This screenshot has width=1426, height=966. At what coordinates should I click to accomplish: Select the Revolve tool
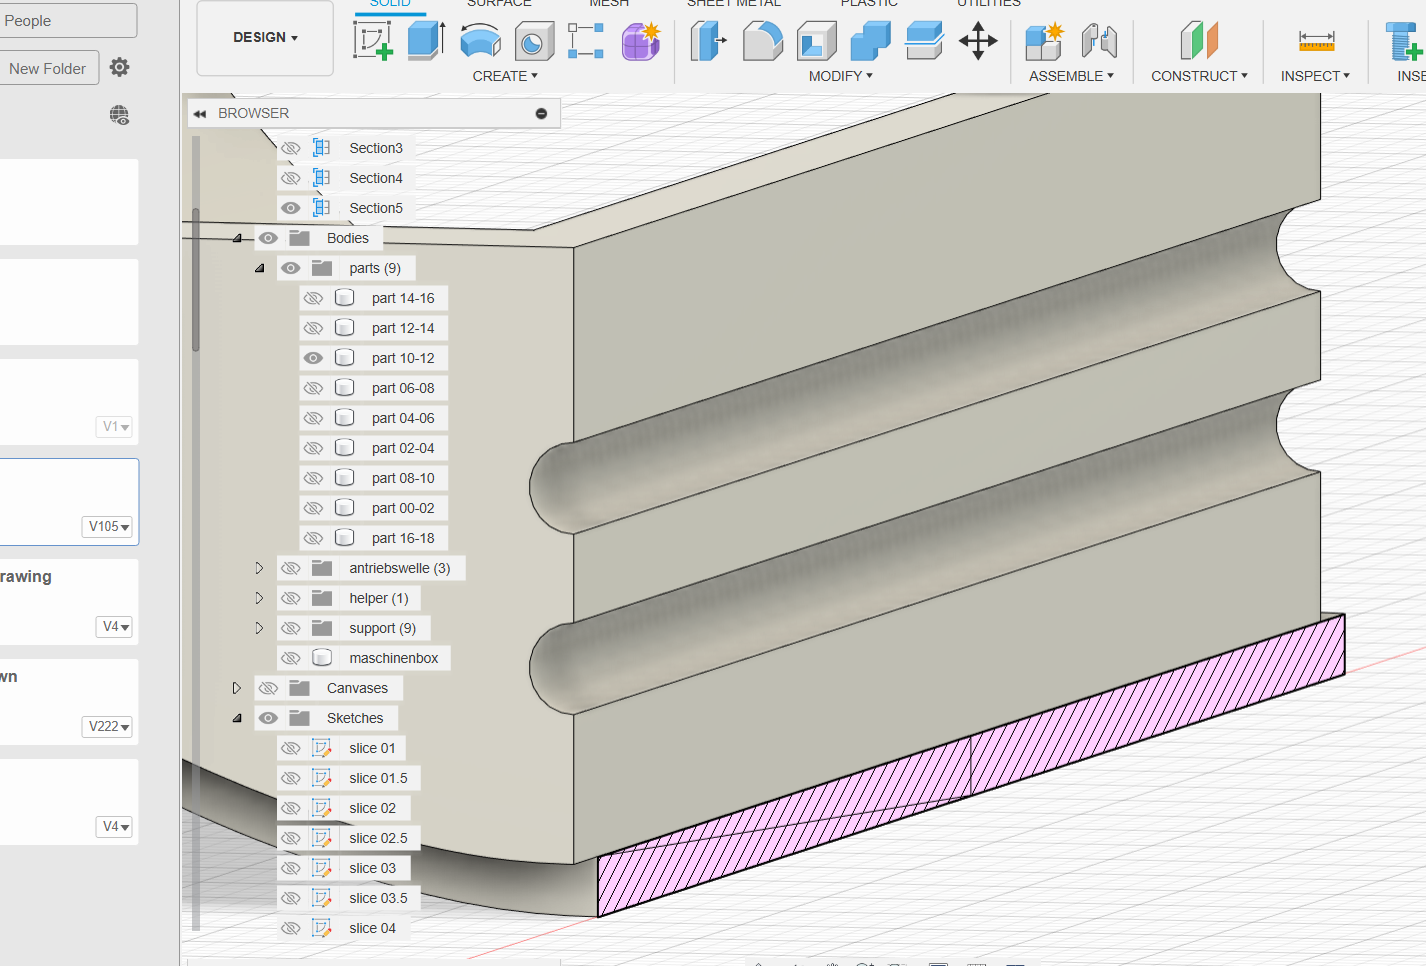click(480, 41)
